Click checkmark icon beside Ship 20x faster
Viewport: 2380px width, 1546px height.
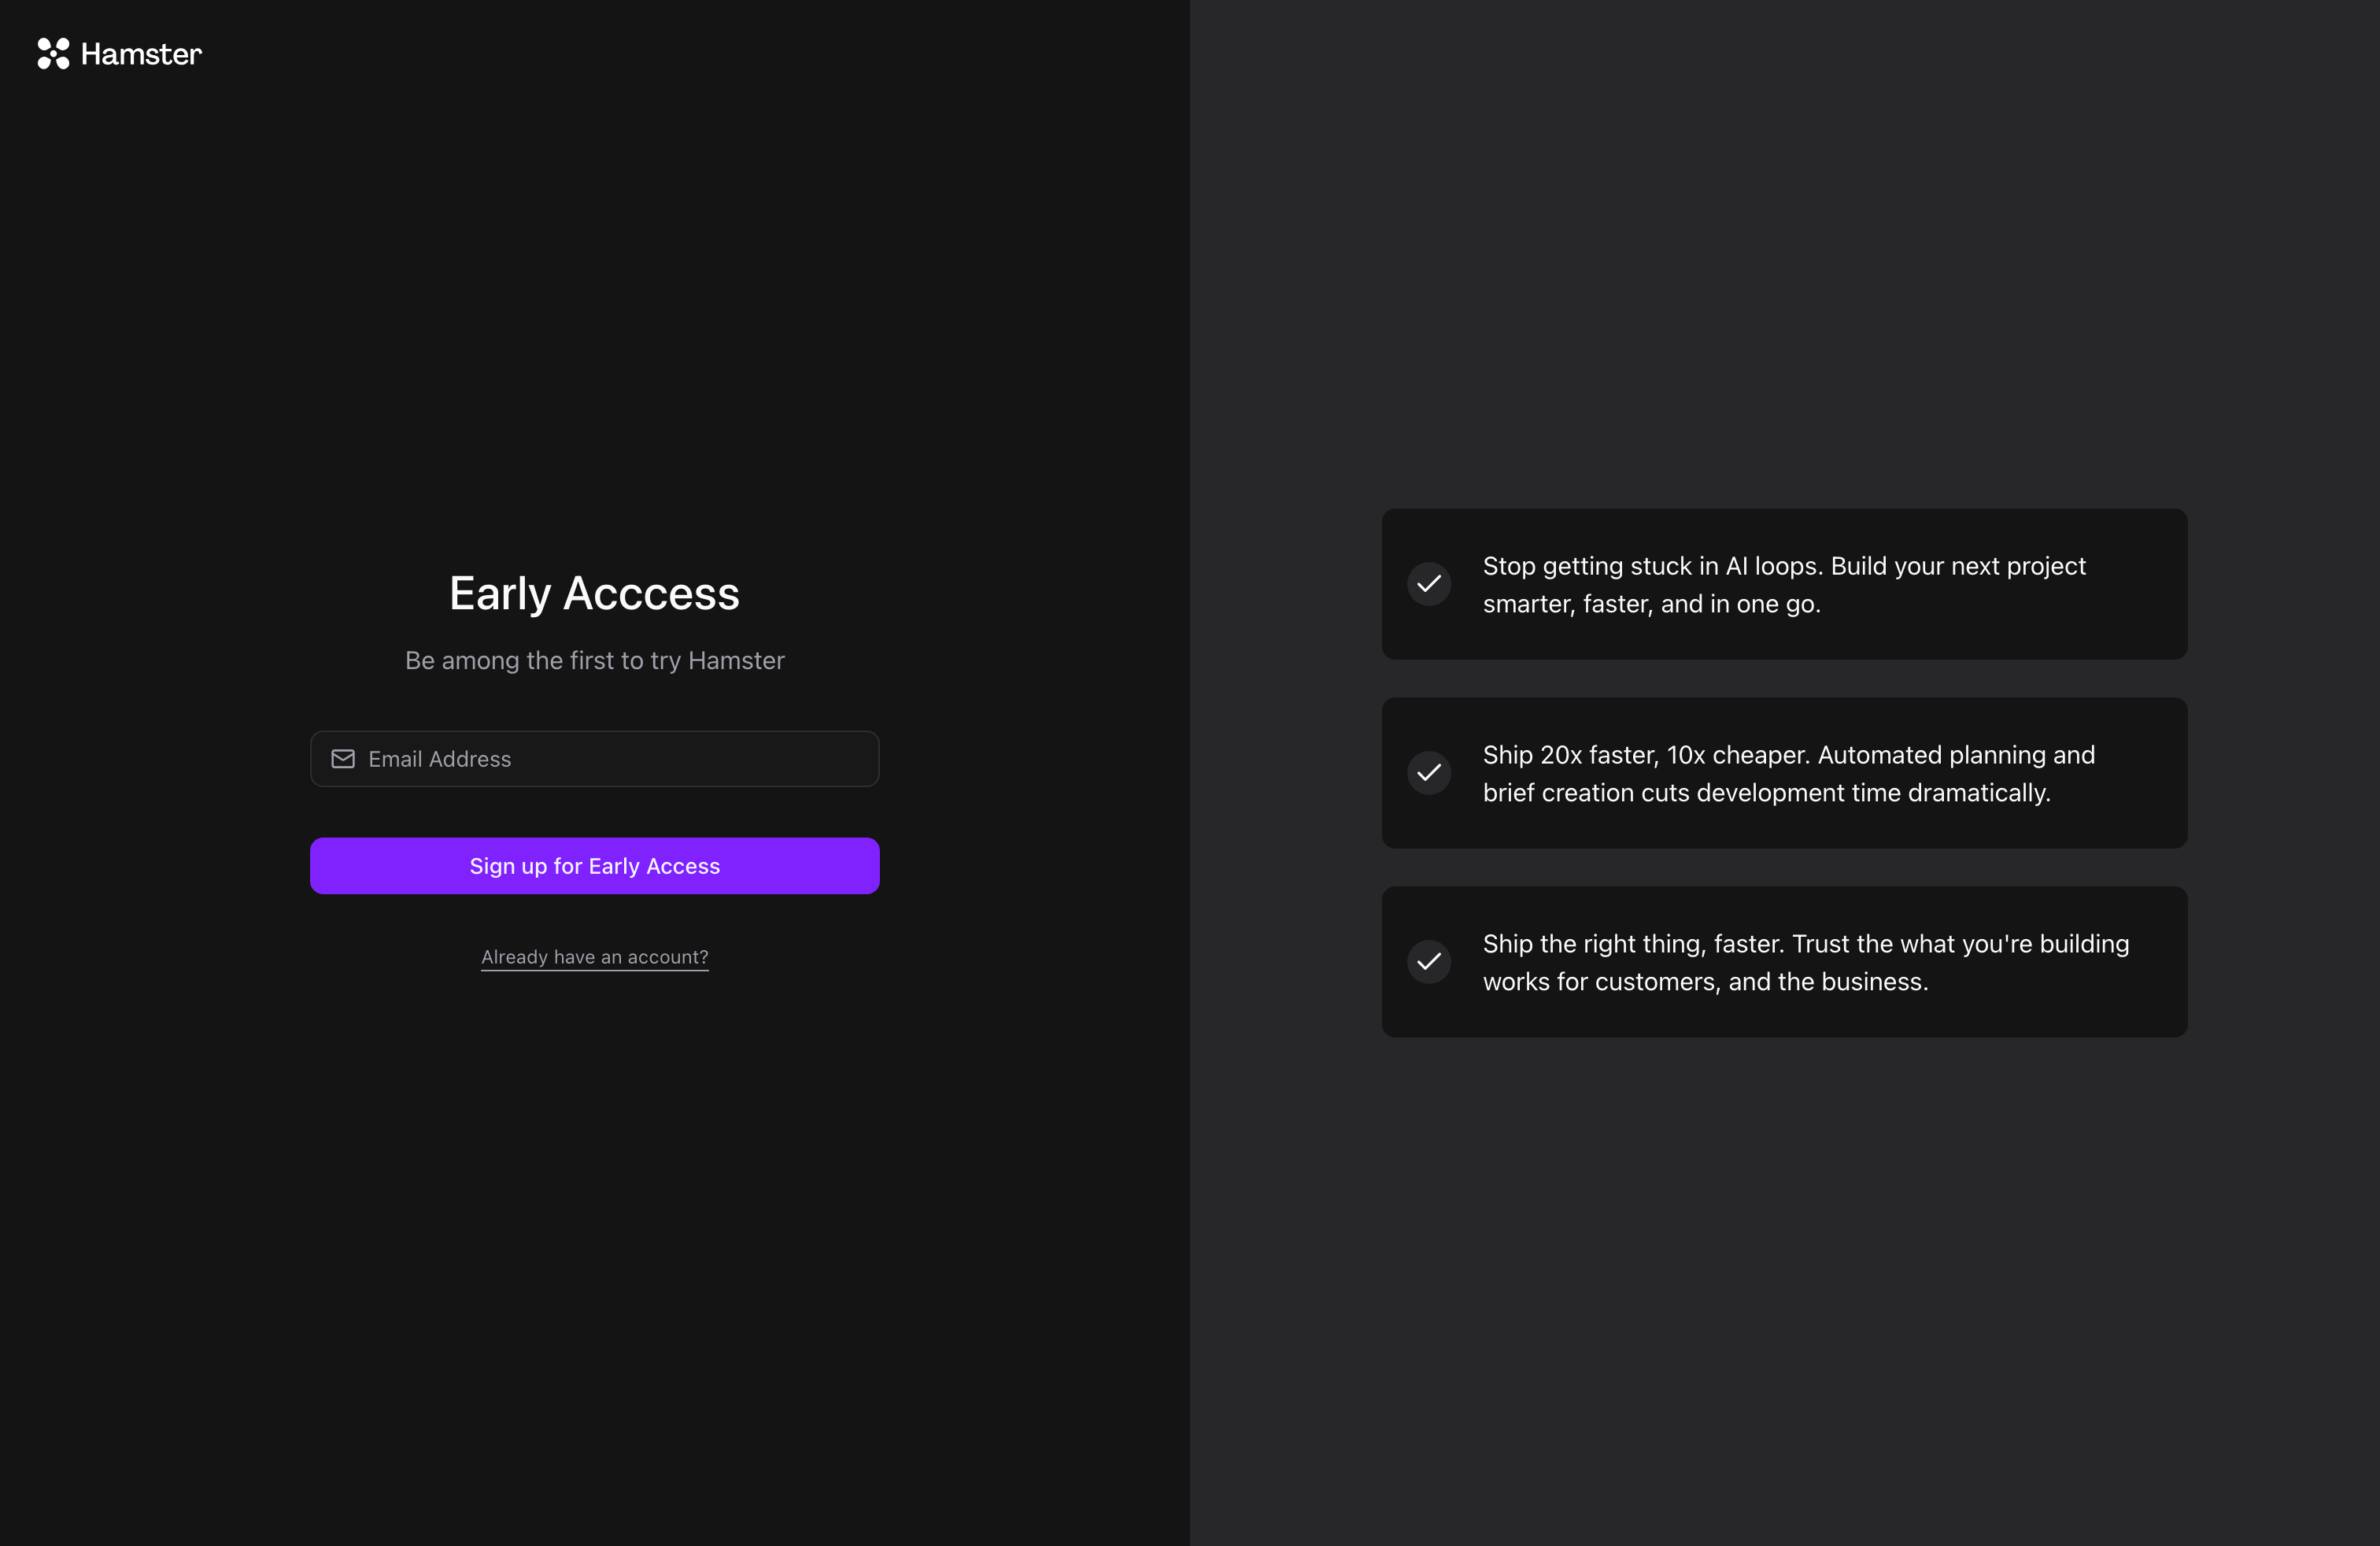pyautogui.click(x=1429, y=773)
